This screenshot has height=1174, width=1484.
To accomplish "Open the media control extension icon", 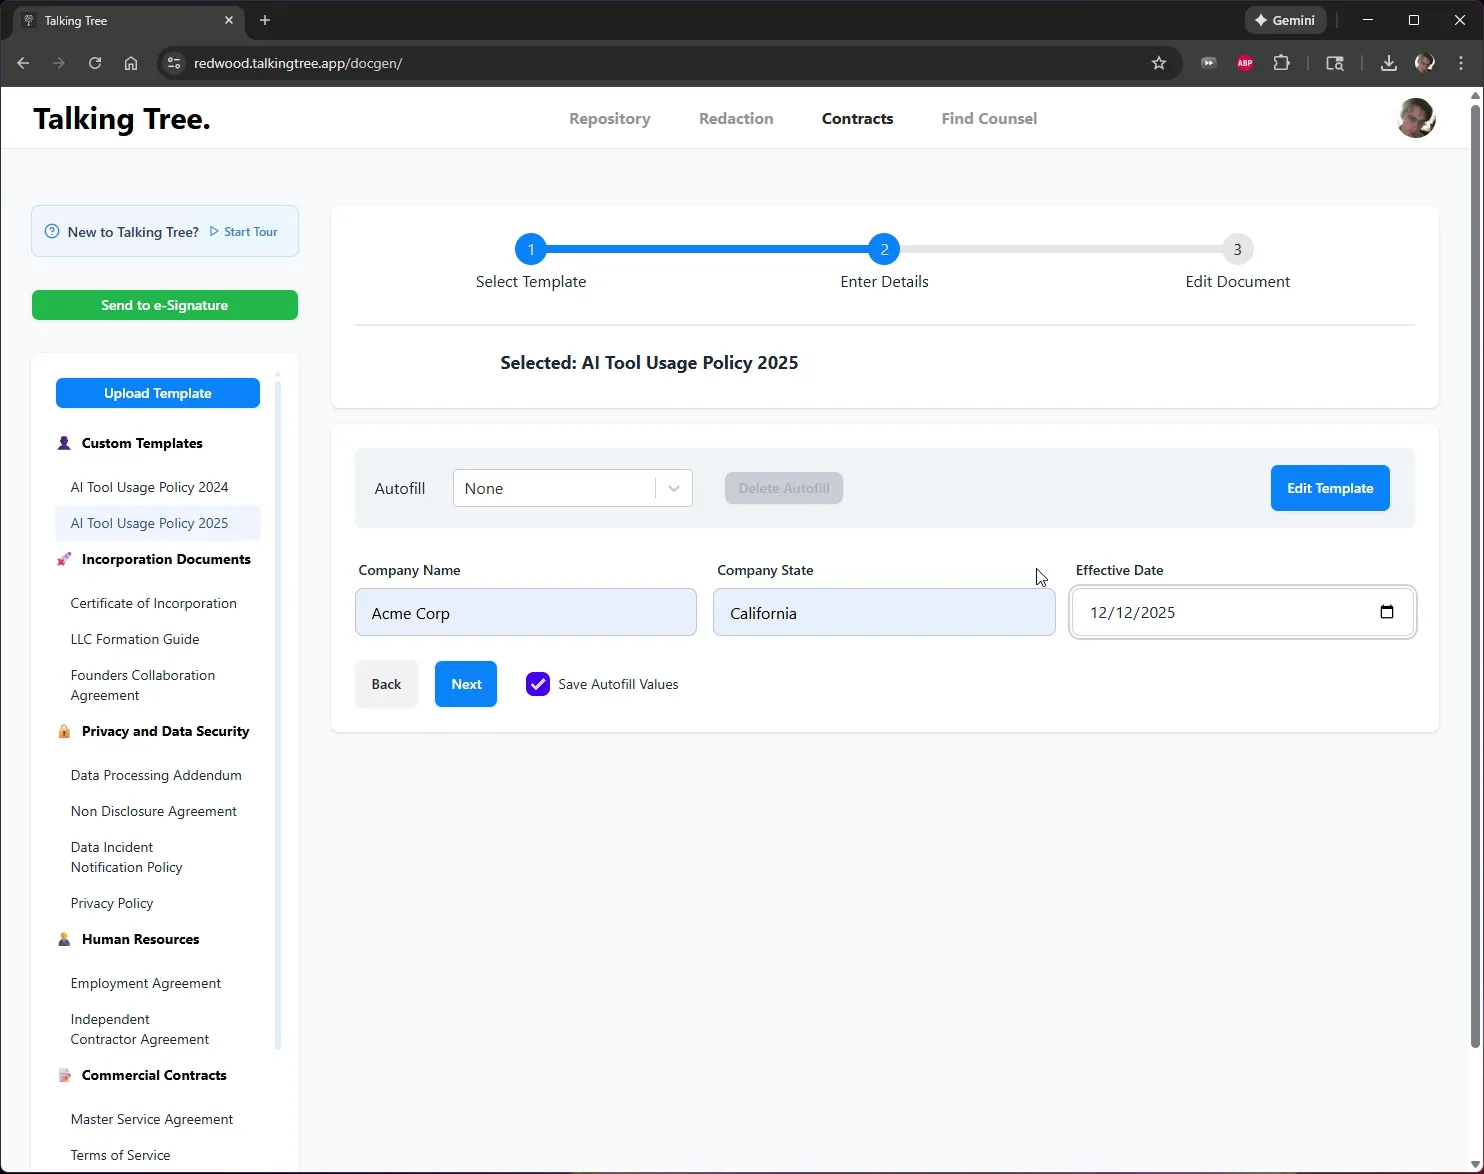I will pyautogui.click(x=1209, y=63).
